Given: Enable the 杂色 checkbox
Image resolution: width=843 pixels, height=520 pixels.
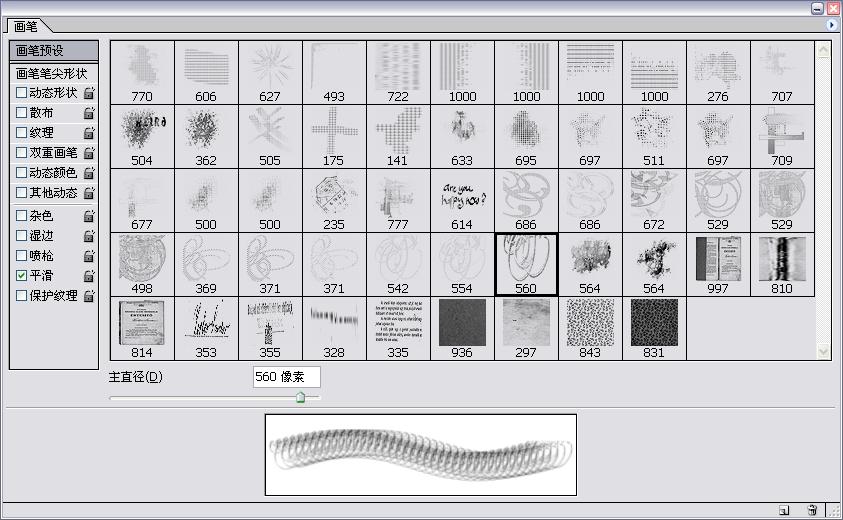Looking at the screenshot, I should point(22,216).
